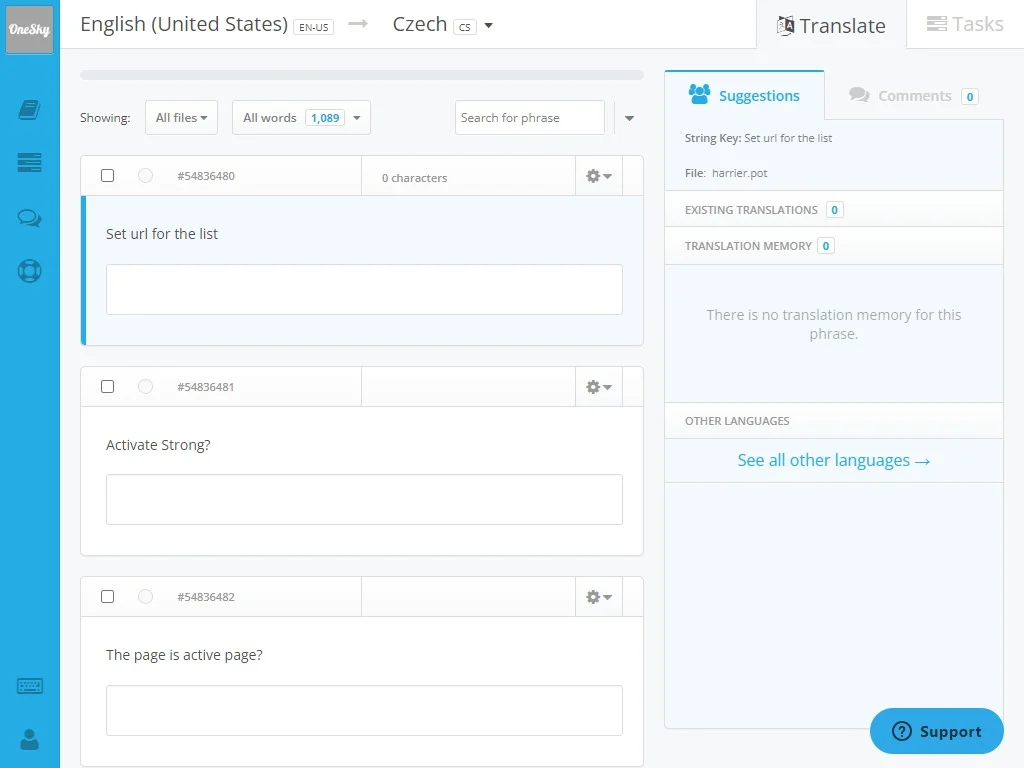
Task: Toggle status circle for phrase #54836480
Action: [146, 176]
